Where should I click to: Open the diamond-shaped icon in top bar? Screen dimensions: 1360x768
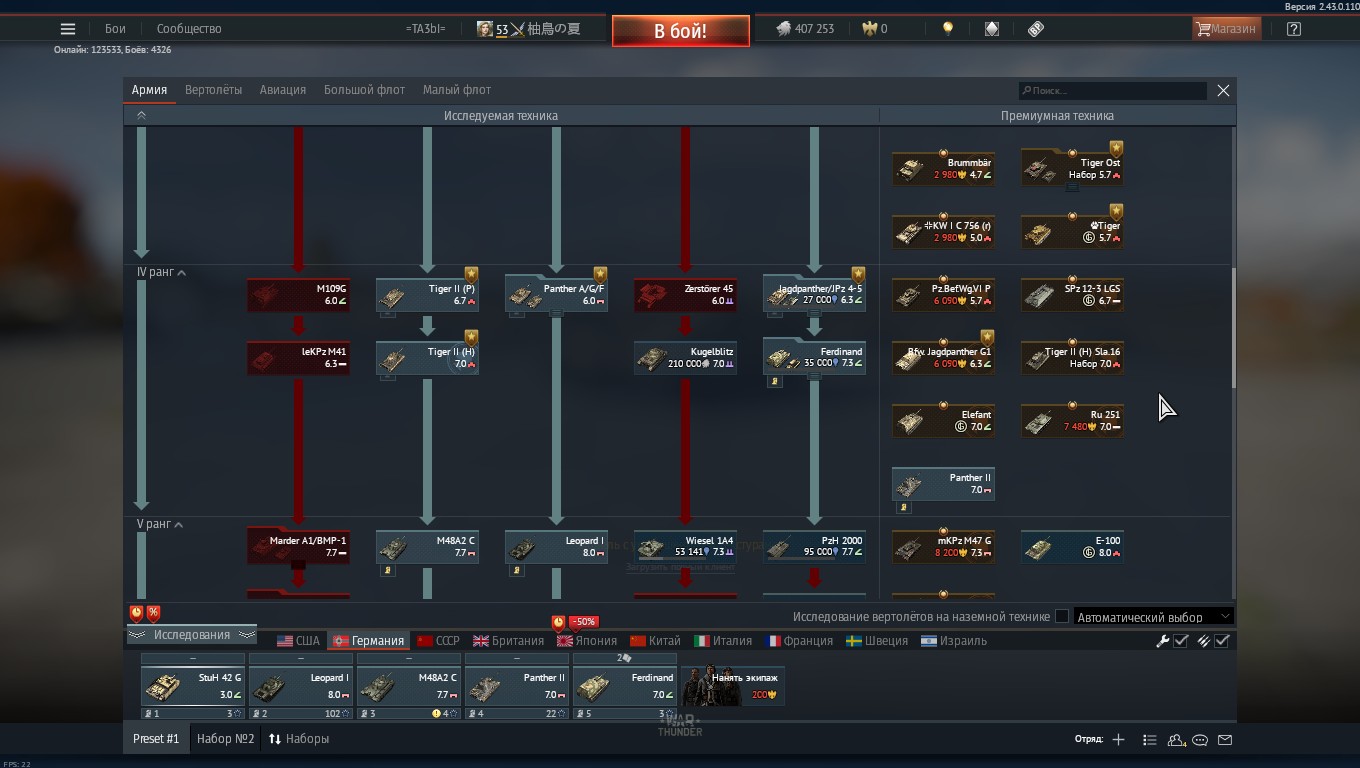point(991,29)
